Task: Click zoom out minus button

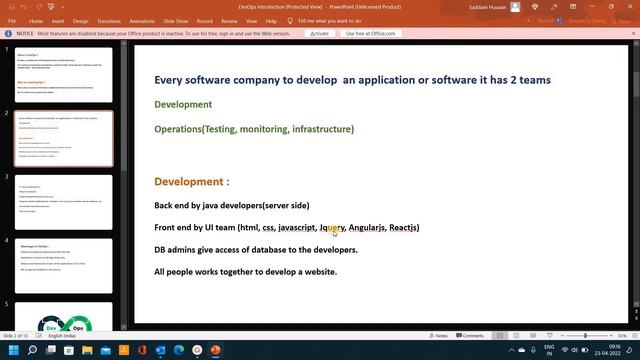Action: (x=562, y=336)
